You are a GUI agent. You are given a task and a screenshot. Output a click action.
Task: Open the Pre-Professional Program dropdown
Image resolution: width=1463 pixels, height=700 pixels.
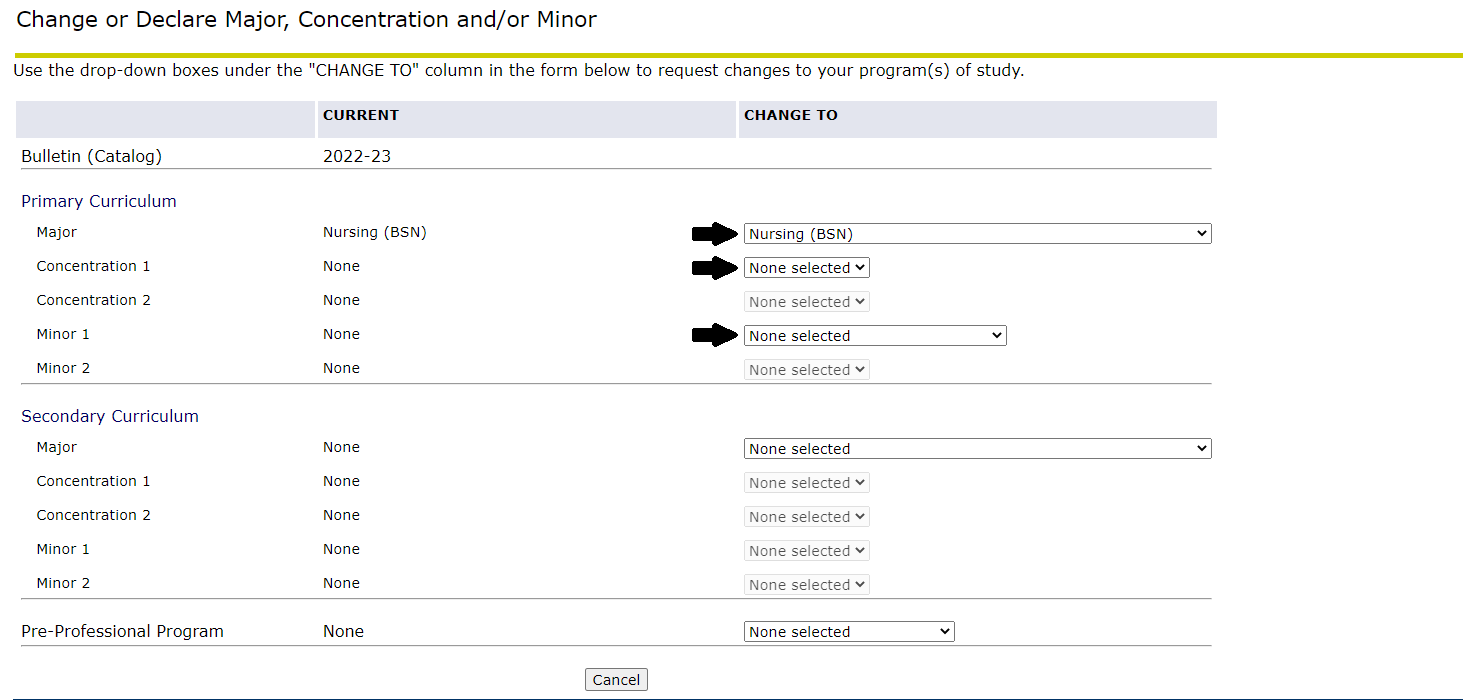click(x=849, y=632)
